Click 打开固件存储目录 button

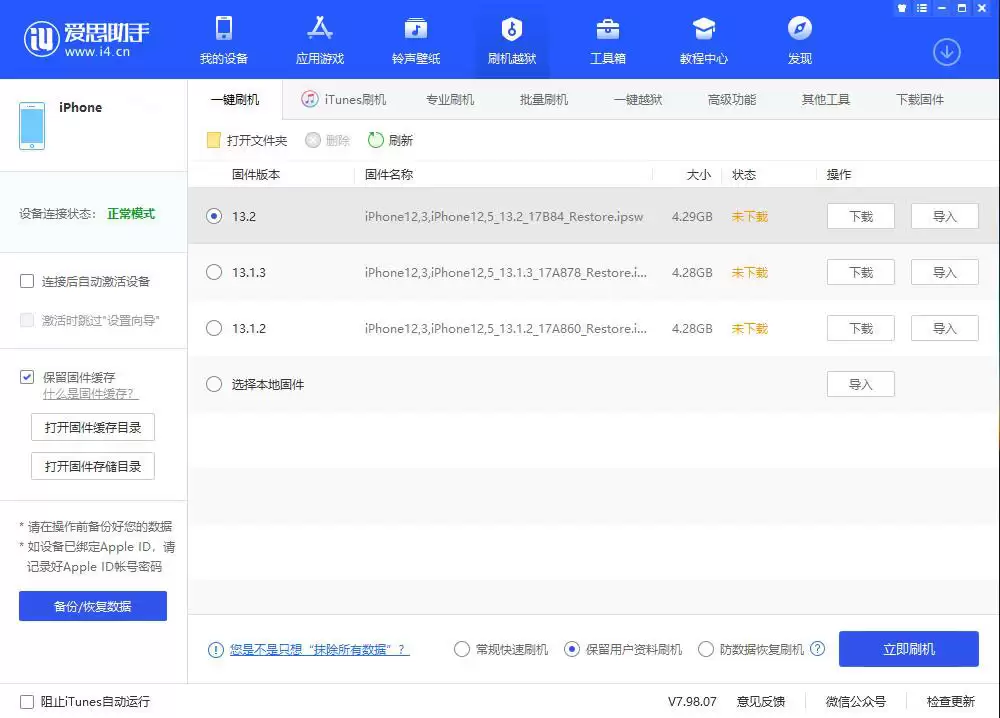(93, 466)
